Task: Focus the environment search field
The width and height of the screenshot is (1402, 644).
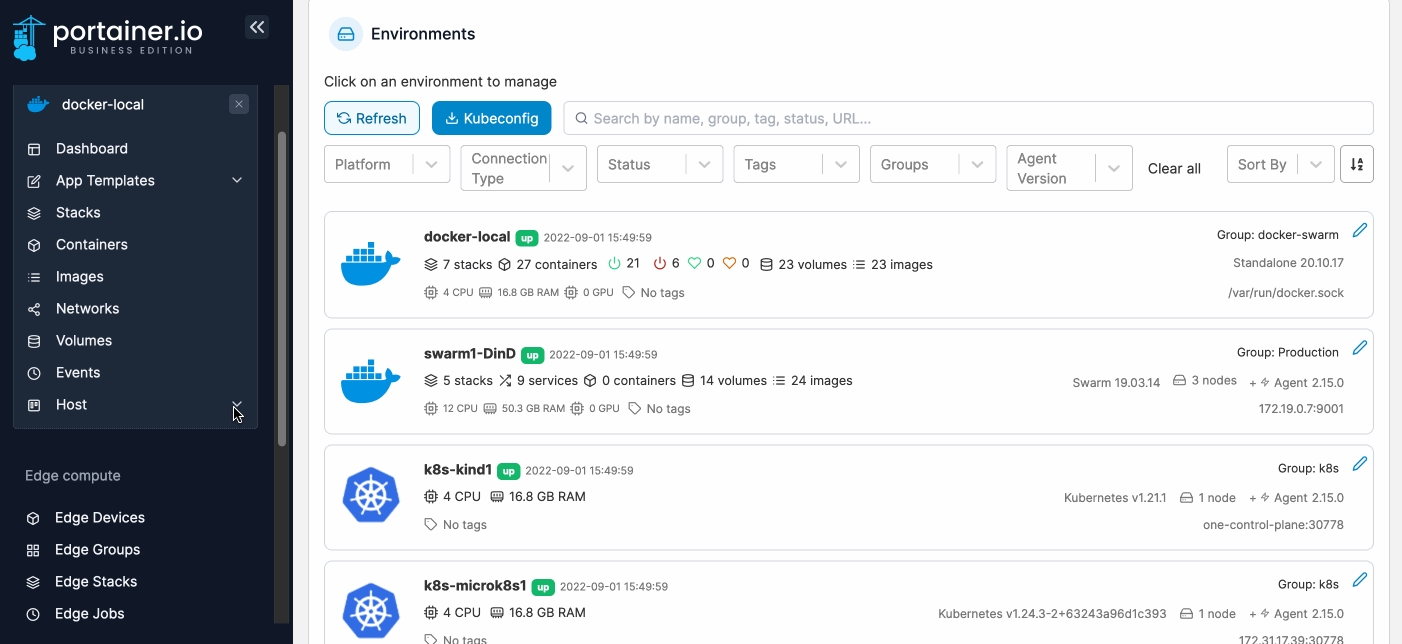Action: pyautogui.click(x=970, y=118)
